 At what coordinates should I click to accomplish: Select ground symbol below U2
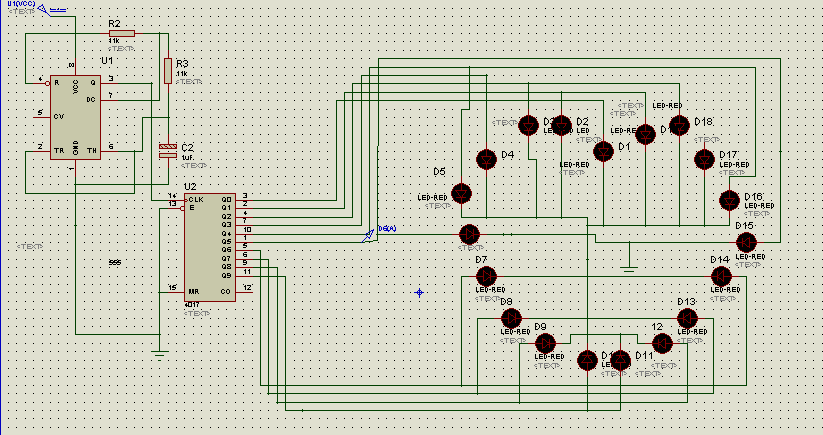[160, 353]
